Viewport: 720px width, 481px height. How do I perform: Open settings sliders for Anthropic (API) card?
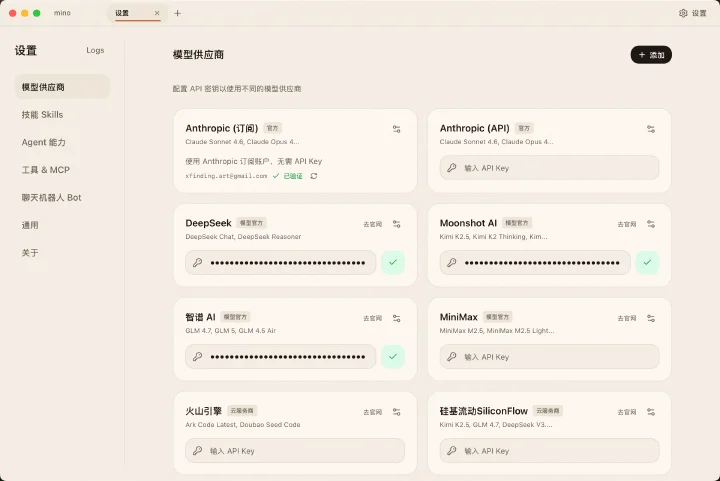[651, 129]
